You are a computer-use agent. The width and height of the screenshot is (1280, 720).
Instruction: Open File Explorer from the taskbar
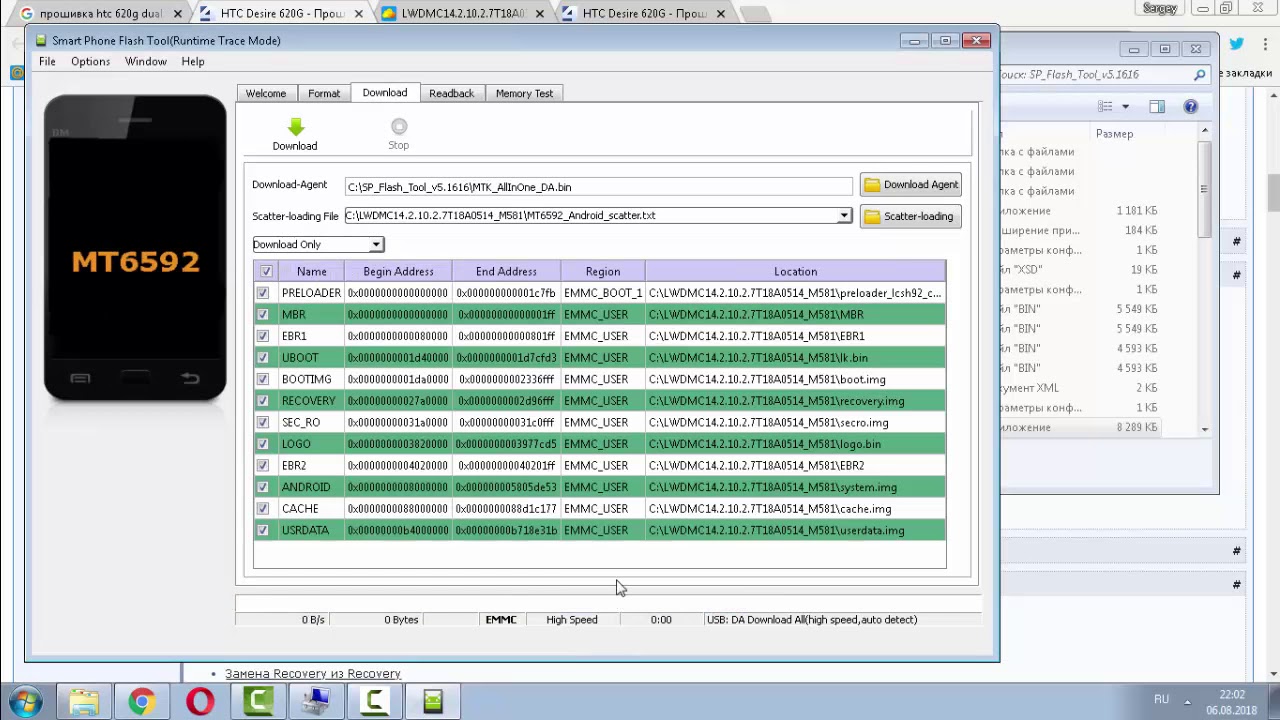pyautogui.click(x=83, y=701)
